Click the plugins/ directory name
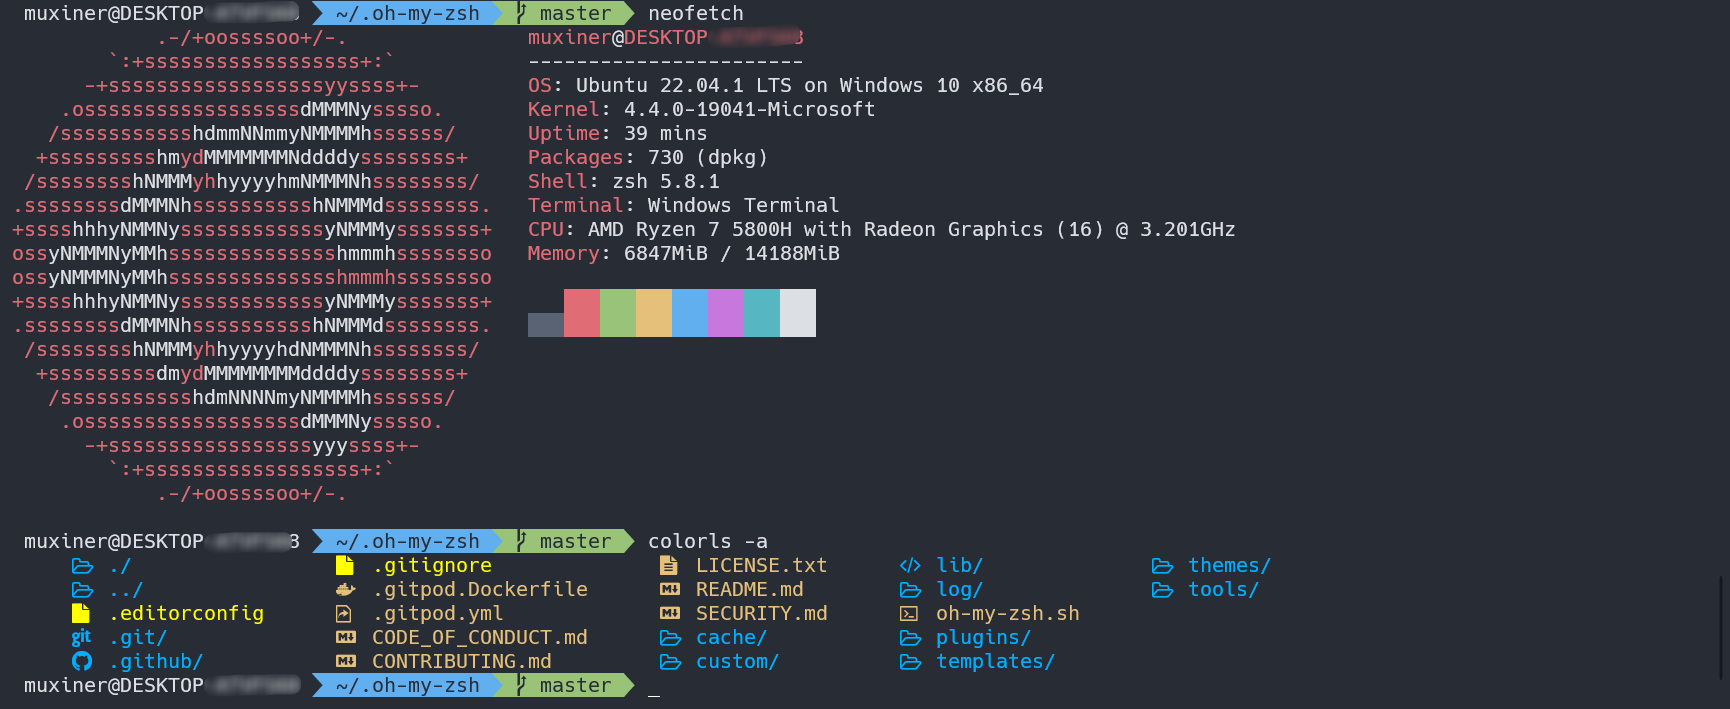The height and width of the screenshot is (709, 1730). coord(984,638)
